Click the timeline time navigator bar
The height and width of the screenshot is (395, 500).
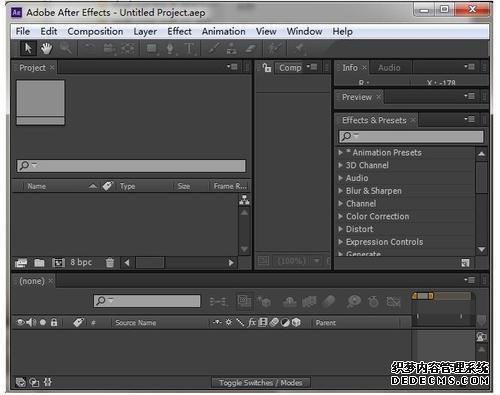pyautogui.click(x=441, y=296)
